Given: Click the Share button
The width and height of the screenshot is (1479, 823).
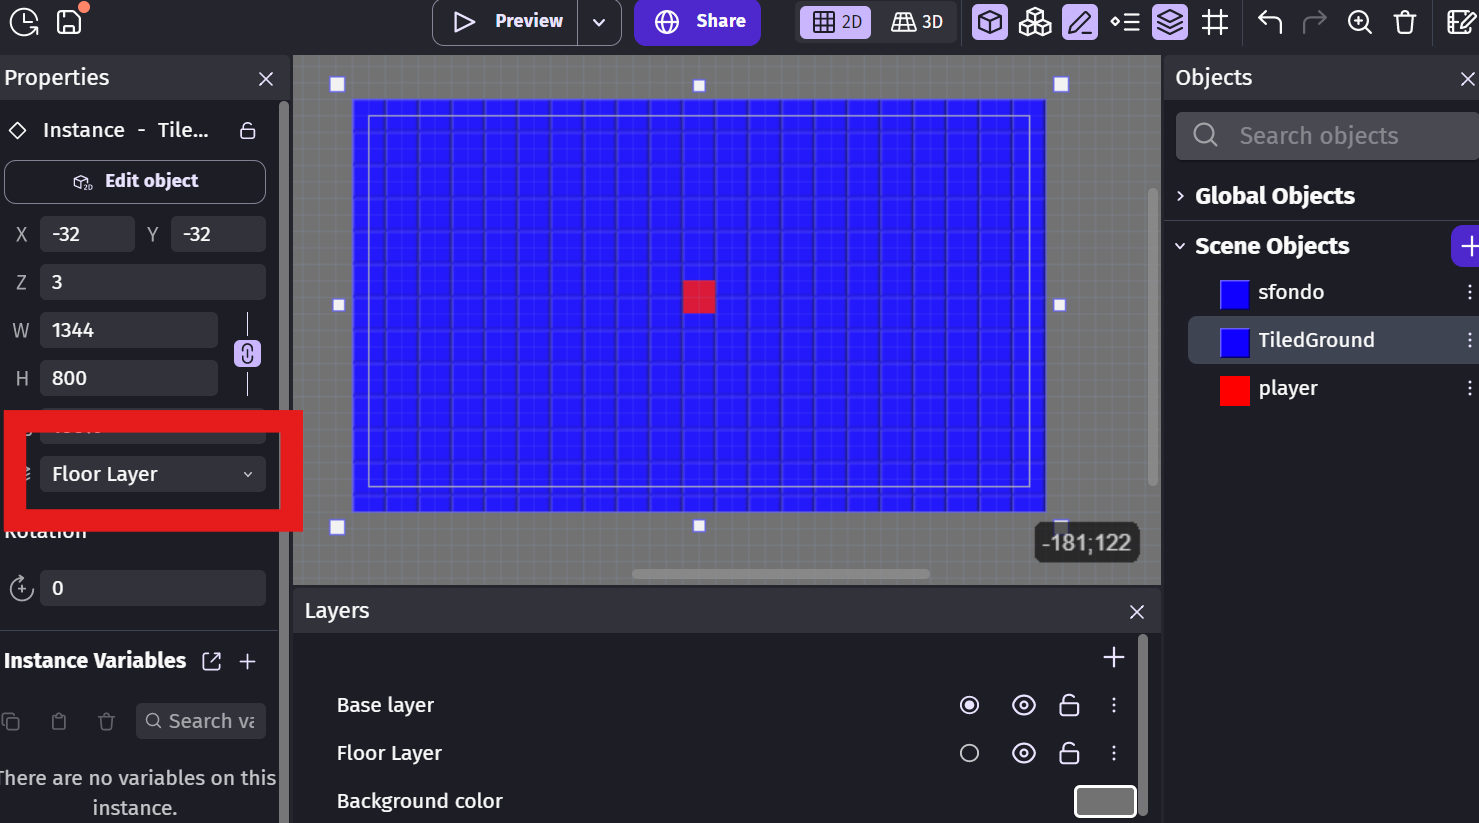Looking at the screenshot, I should point(697,22).
